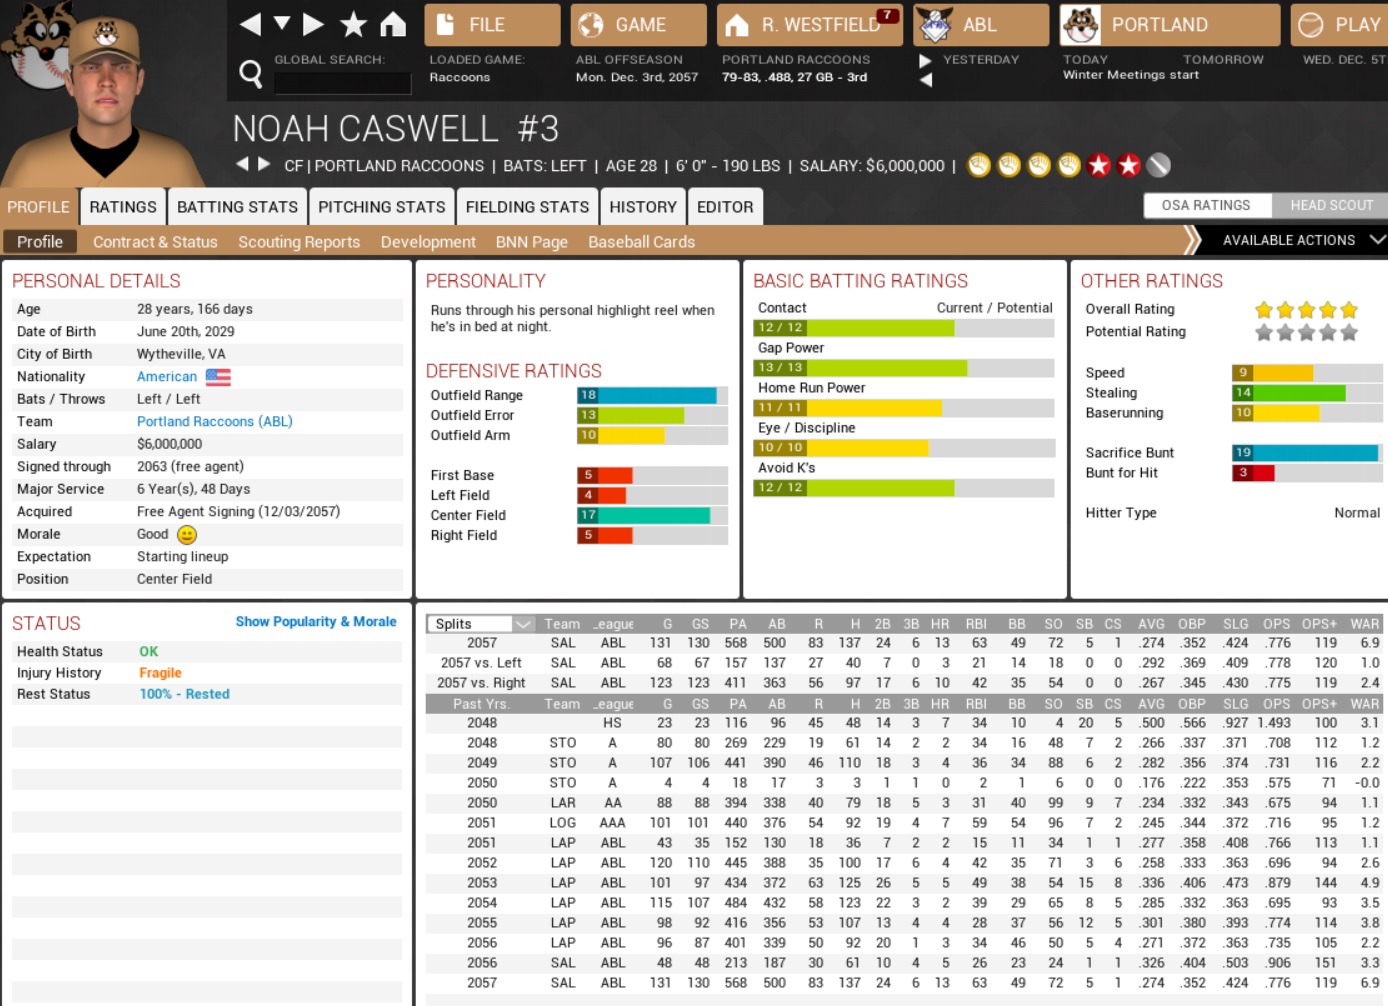Click the silver slugger bat award icon
Image resolution: width=1388 pixels, height=1006 pixels.
tap(1159, 166)
